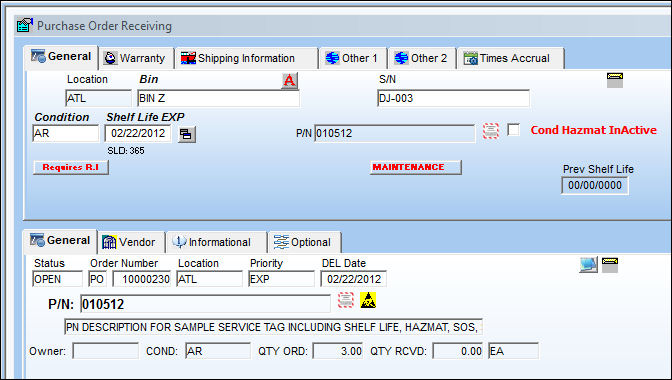Click the order panel Location field ATL
The width and height of the screenshot is (672, 380).
tap(210, 279)
